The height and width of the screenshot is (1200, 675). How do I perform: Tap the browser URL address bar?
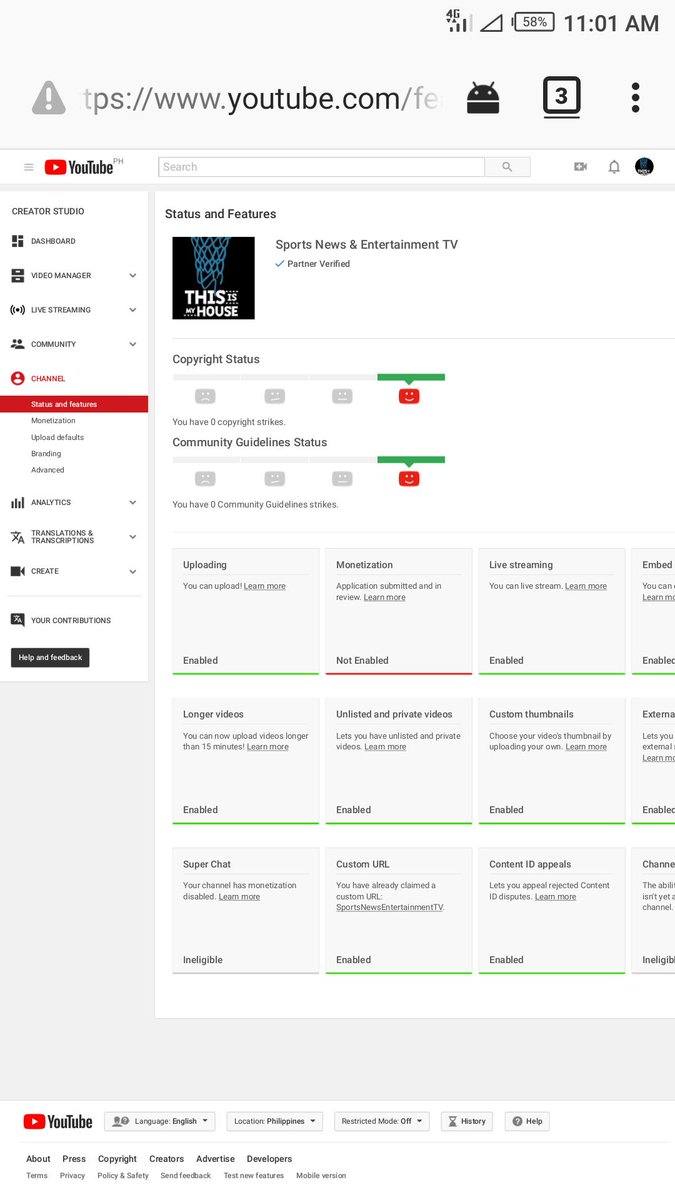(x=260, y=98)
